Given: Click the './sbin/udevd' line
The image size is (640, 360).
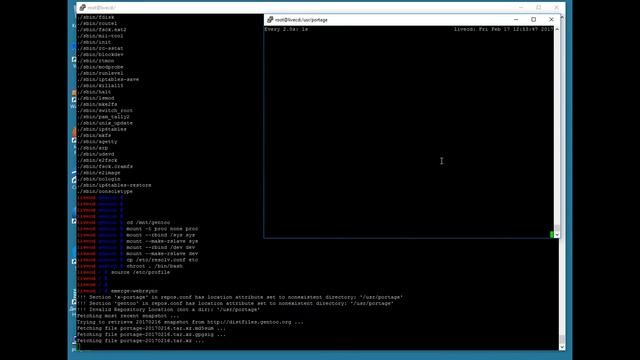Looking at the screenshot, I should tap(96, 154).
